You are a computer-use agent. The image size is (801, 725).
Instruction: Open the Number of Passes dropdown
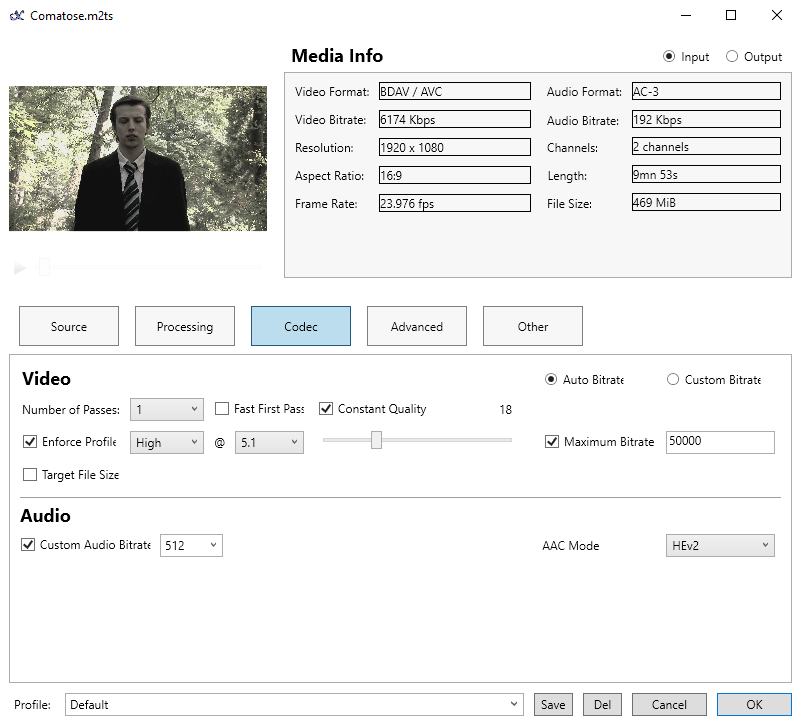click(x=167, y=409)
